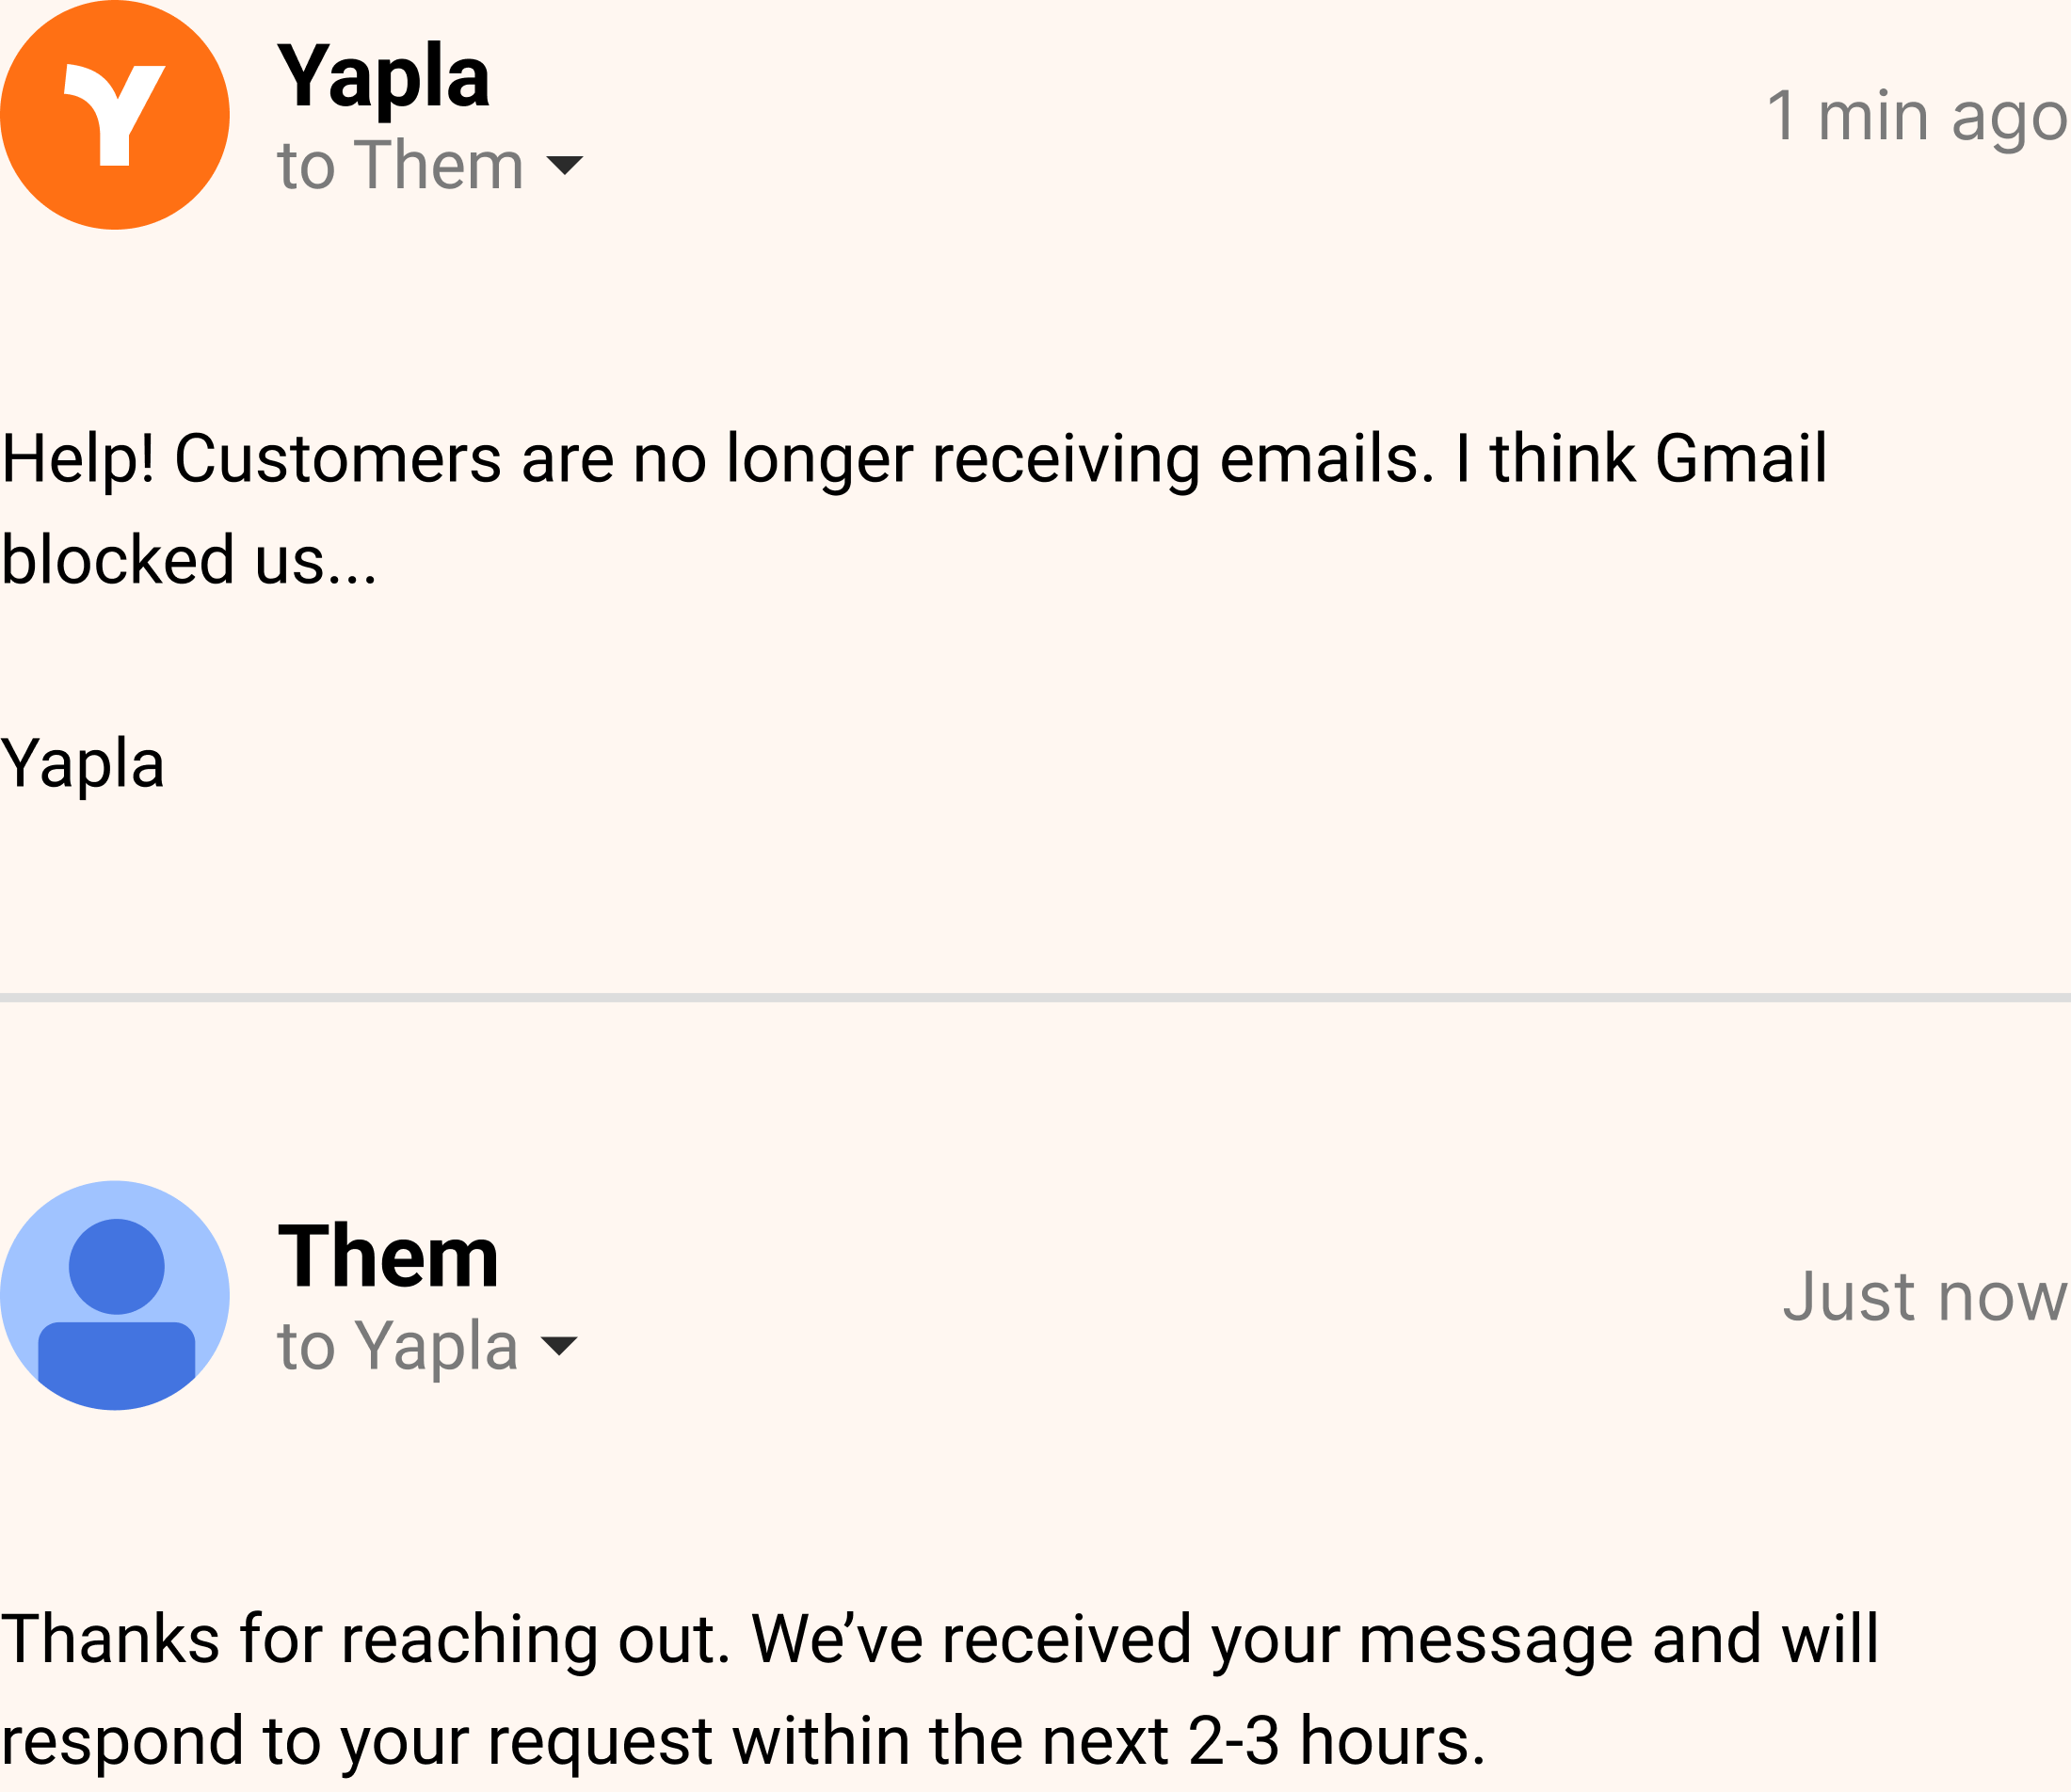This screenshot has width=2071, height=1792.
Task: Click the word Gmail in the message
Action: point(1741,459)
